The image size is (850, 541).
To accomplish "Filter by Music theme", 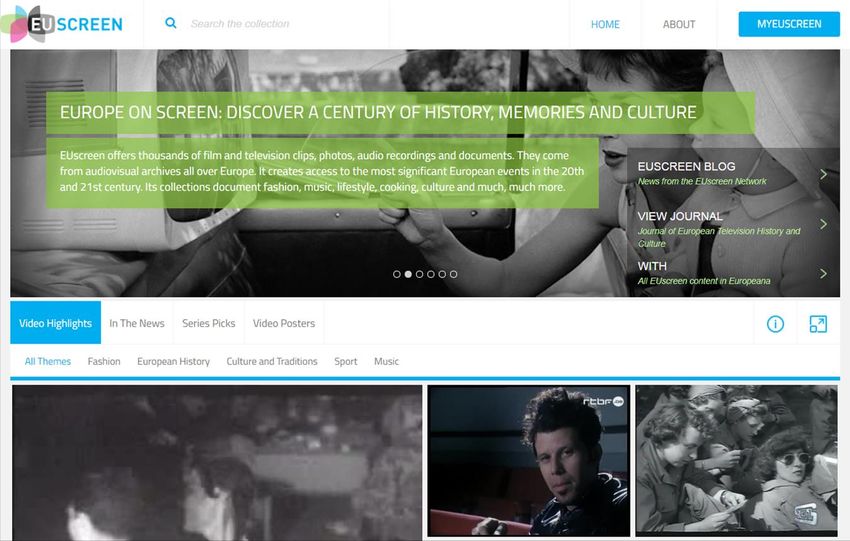I will pos(387,362).
